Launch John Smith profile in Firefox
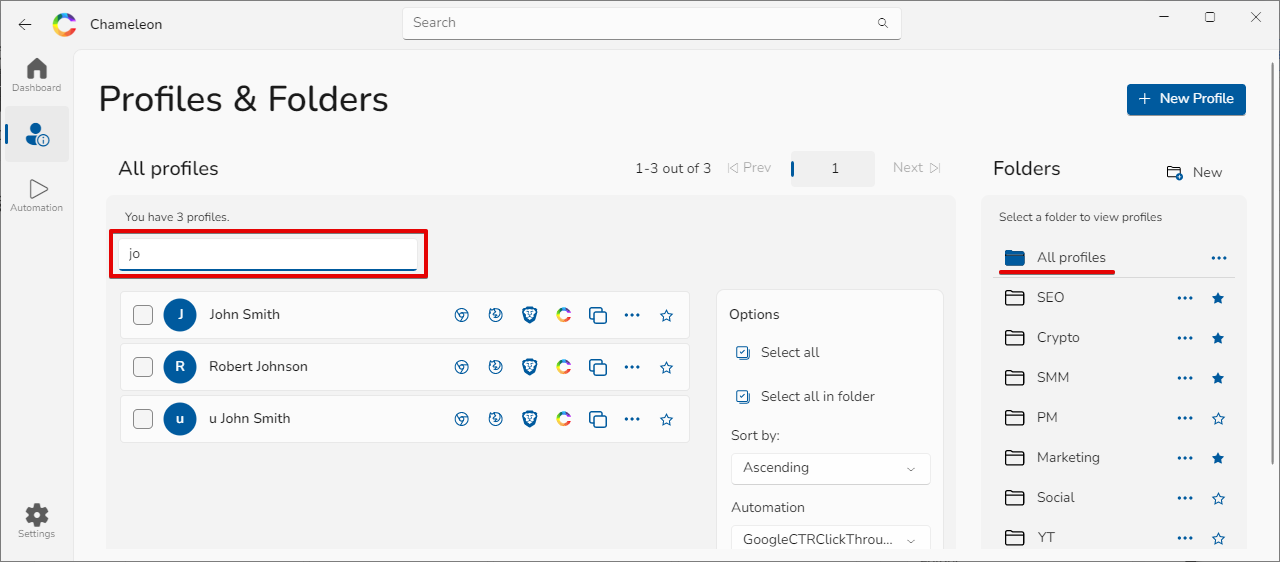1280x562 pixels. tap(495, 315)
